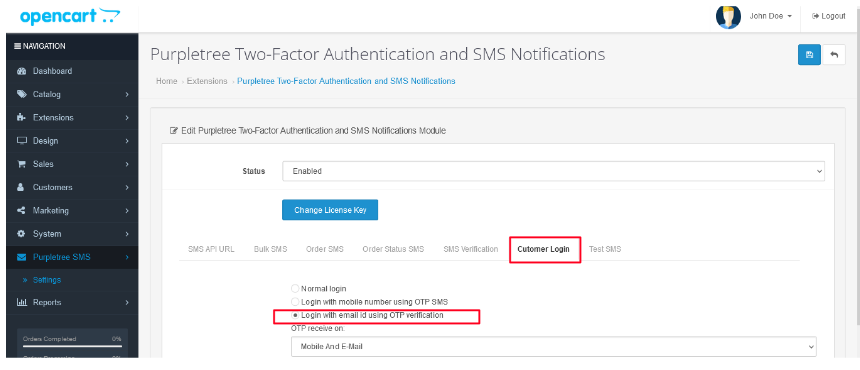Screen dimensions: 860x370
Task: Click the Marketing share icon
Action: [22, 210]
